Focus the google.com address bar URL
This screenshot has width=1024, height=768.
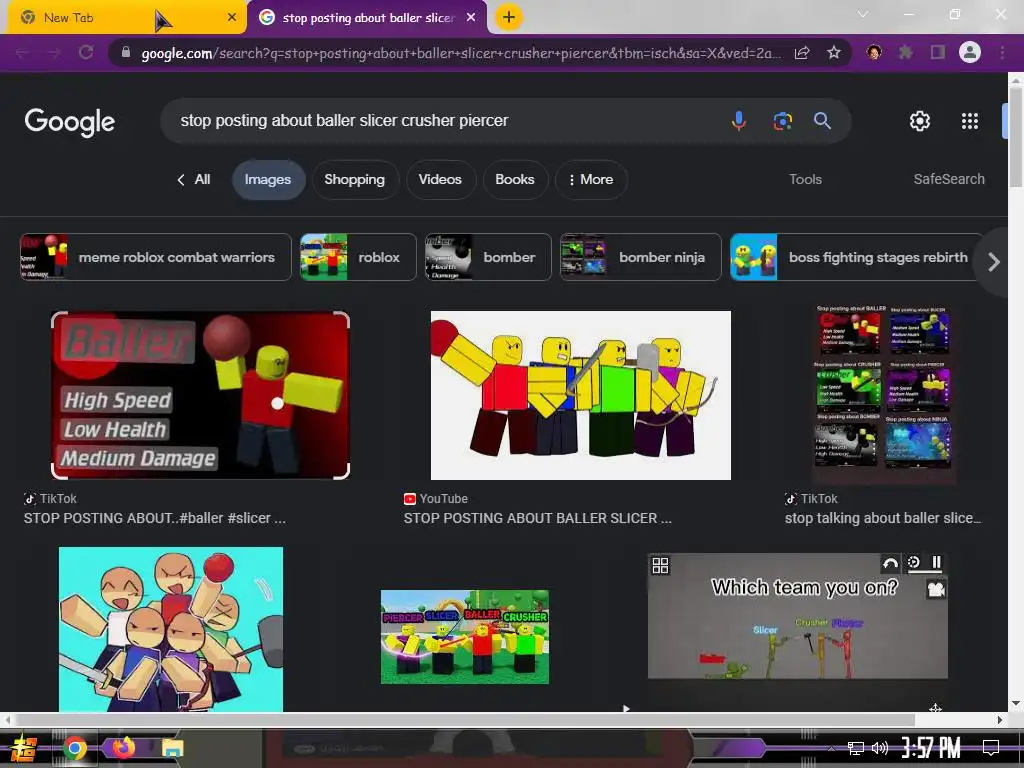[x=460, y=53]
